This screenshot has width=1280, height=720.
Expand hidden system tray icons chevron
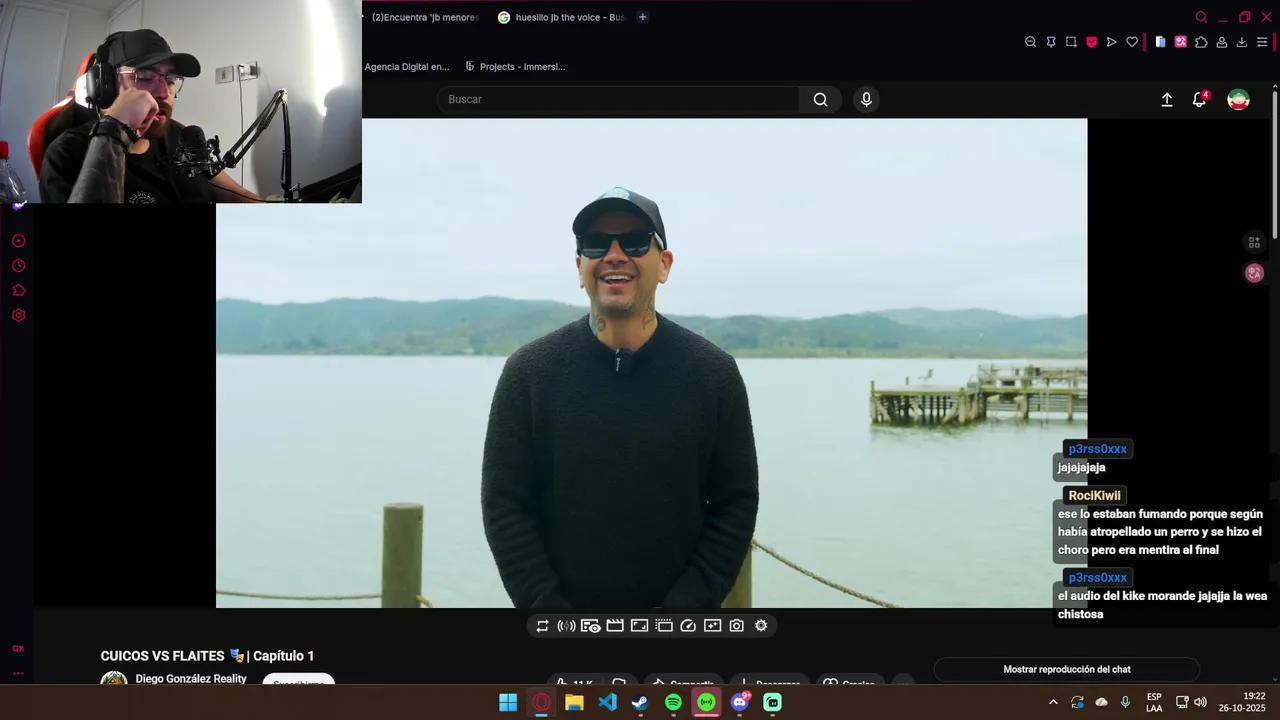click(1053, 702)
